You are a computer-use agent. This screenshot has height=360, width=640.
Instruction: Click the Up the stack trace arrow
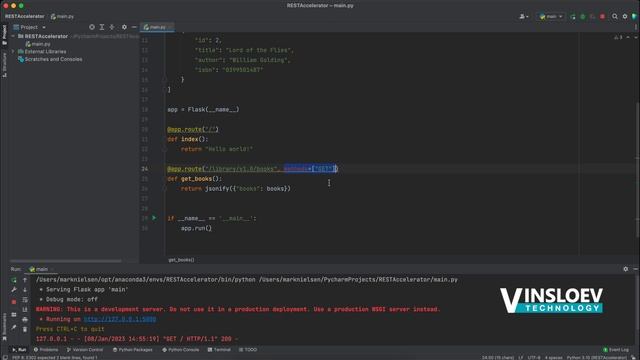pyautogui.click(x=25, y=280)
